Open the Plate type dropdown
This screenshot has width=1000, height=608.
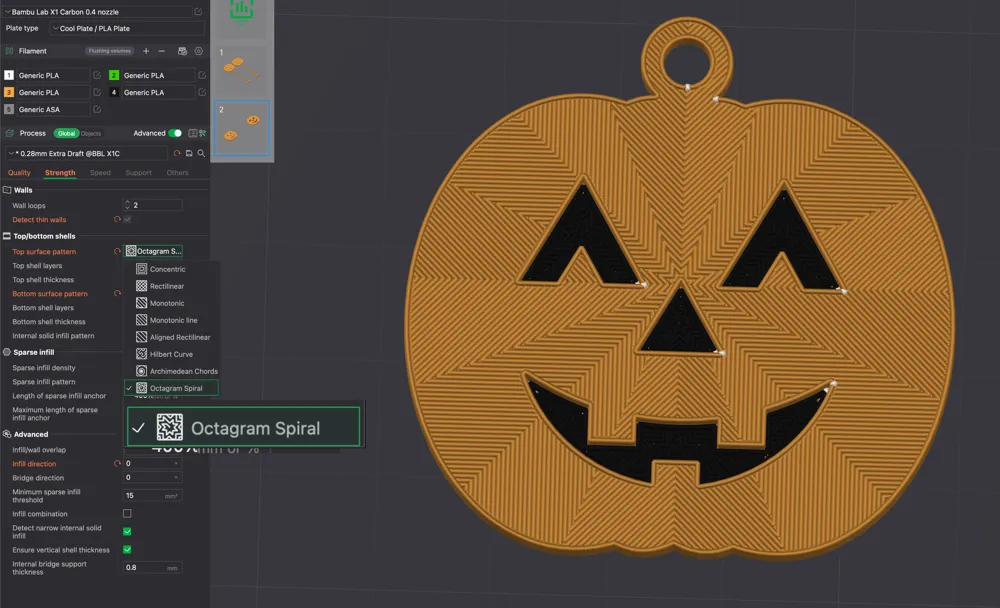tap(127, 28)
